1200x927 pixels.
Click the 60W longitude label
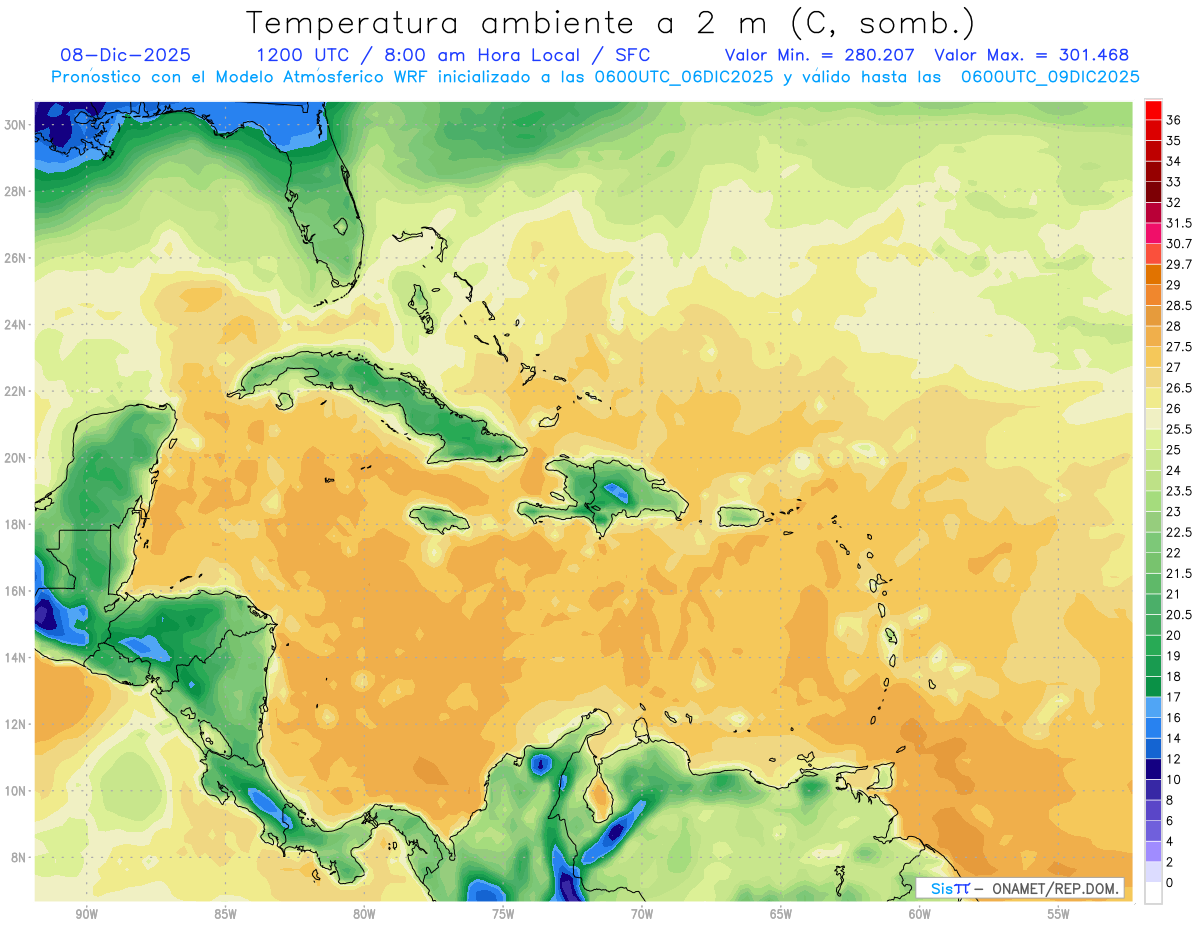pos(920,914)
